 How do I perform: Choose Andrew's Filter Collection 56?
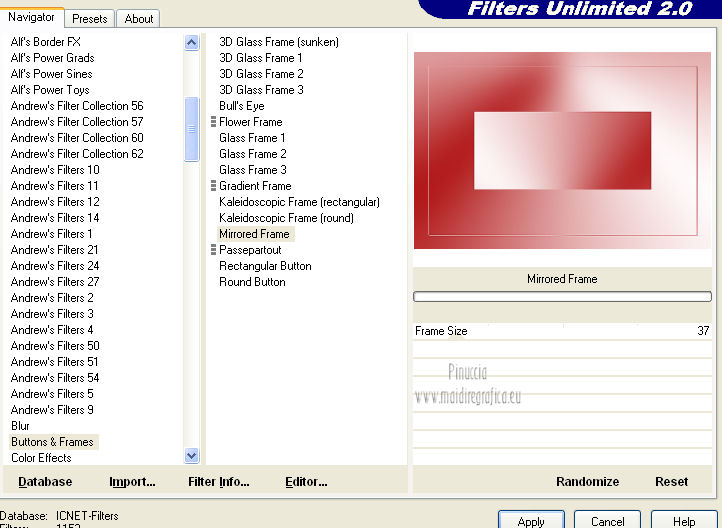(77, 106)
